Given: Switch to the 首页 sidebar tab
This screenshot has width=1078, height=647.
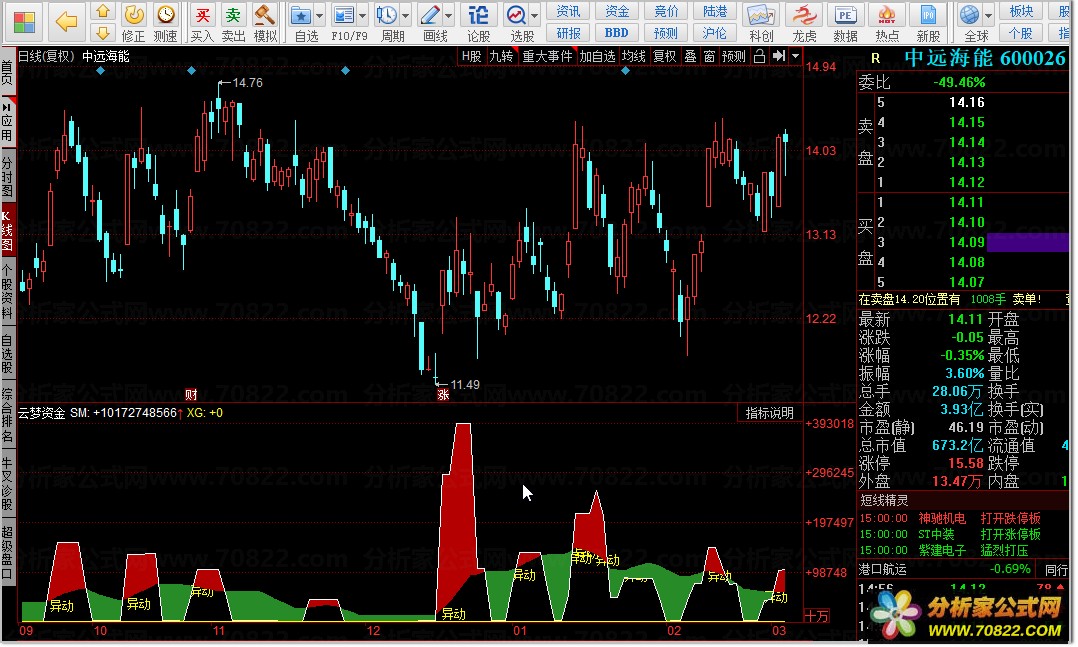Looking at the screenshot, I should tap(7, 72).
